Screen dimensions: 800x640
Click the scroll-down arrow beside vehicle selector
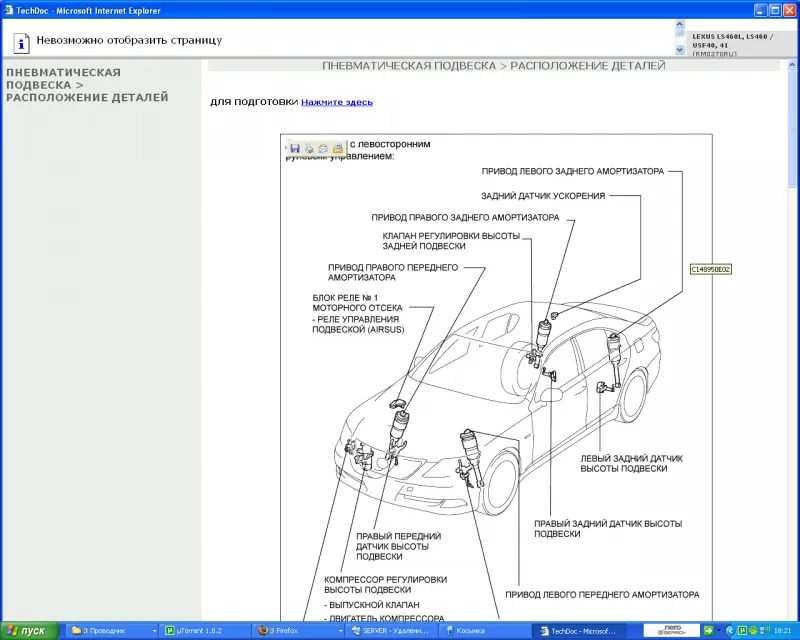click(x=680, y=50)
